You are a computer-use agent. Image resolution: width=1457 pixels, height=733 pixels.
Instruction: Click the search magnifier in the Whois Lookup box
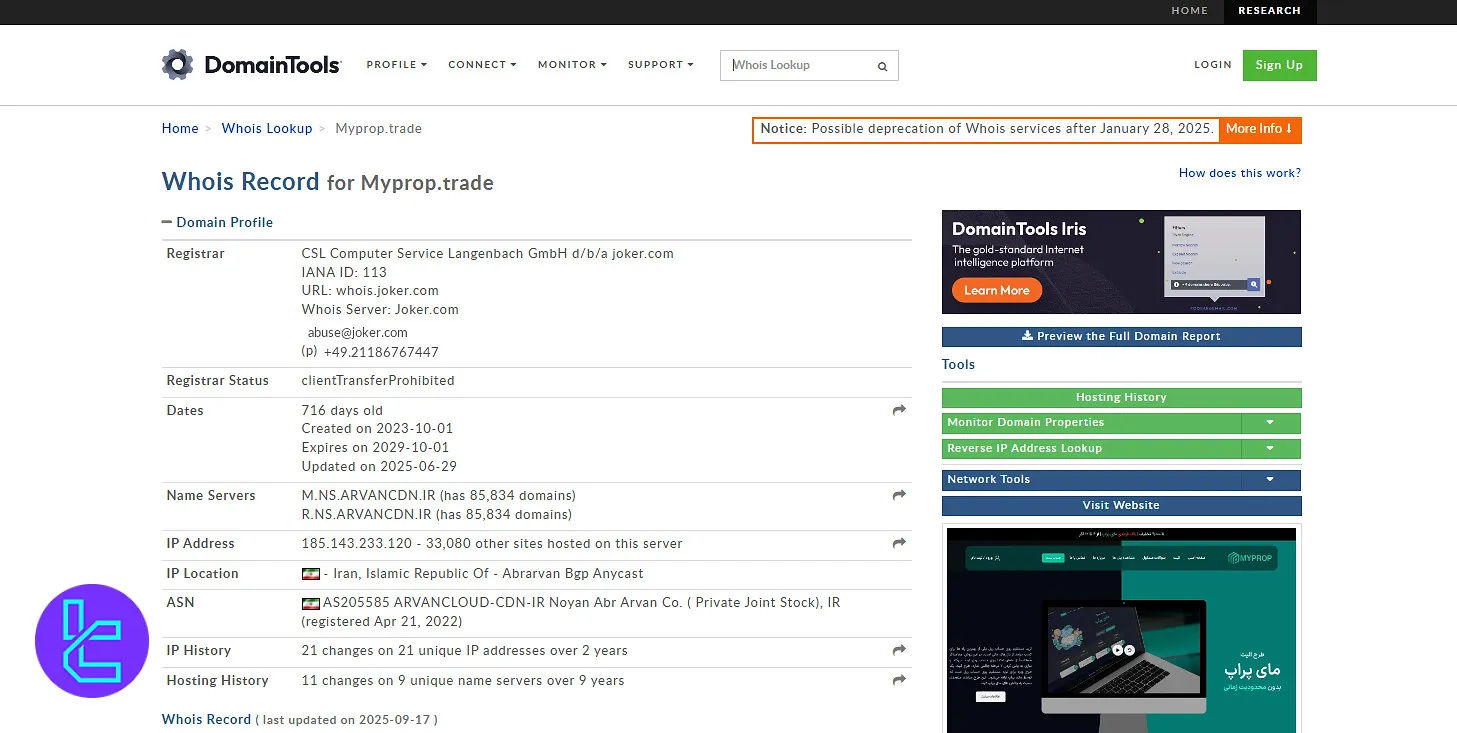pos(882,65)
